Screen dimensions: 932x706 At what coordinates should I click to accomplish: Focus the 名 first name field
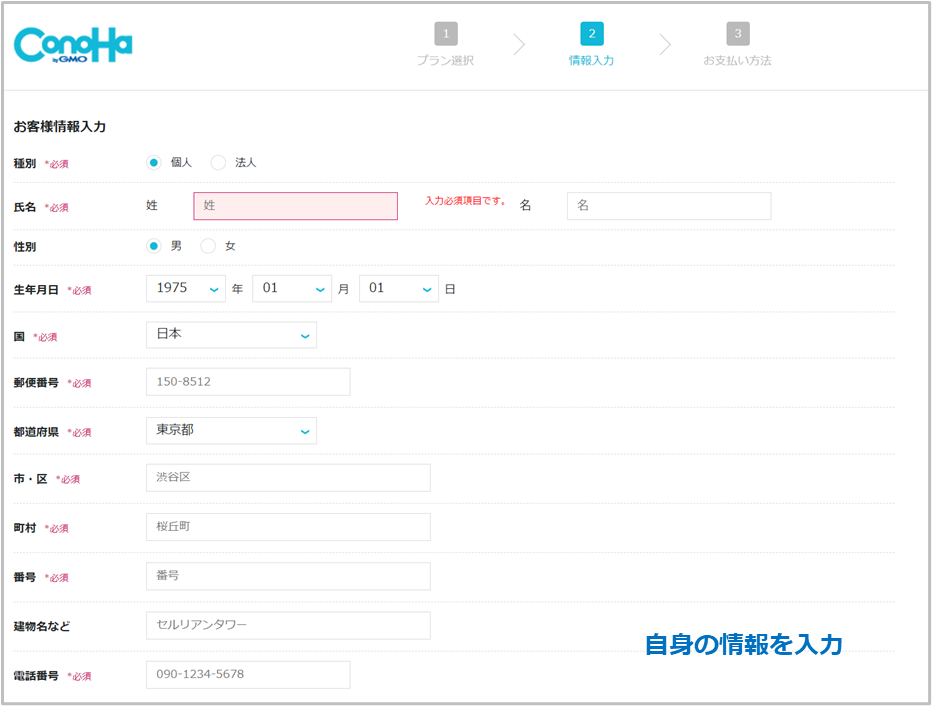[669, 206]
